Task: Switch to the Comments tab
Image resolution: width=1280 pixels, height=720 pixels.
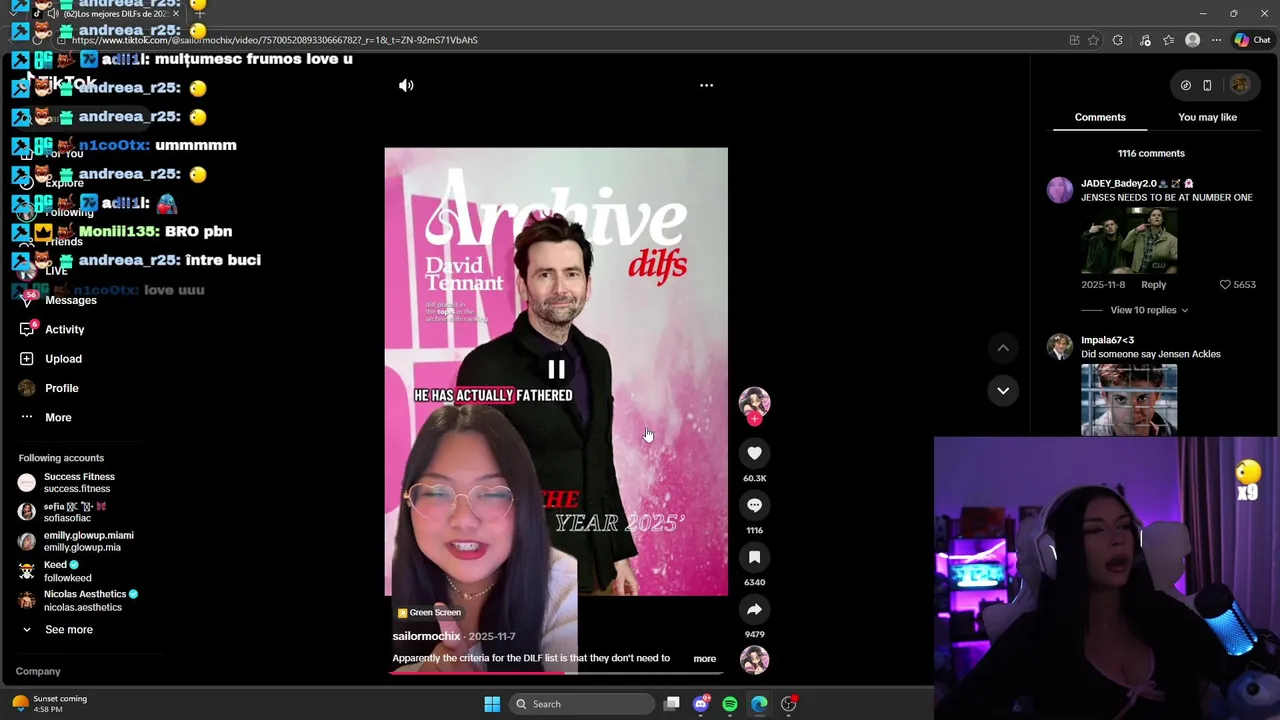Action: coord(1100,117)
